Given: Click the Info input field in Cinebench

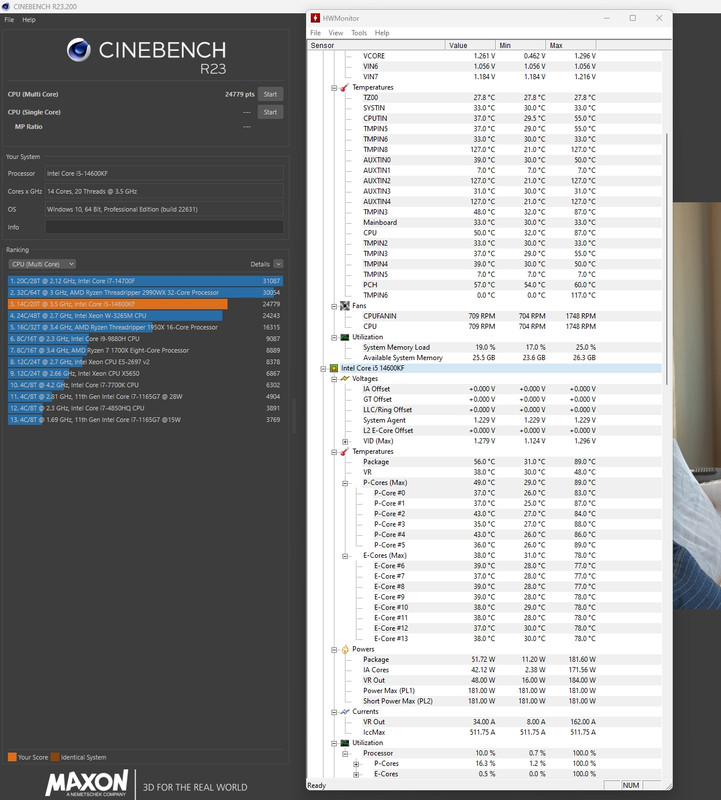Looking at the screenshot, I should pyautogui.click(x=164, y=227).
